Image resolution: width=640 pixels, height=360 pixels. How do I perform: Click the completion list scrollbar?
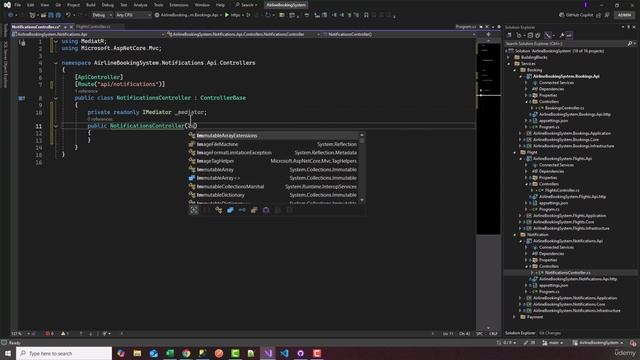(362, 167)
